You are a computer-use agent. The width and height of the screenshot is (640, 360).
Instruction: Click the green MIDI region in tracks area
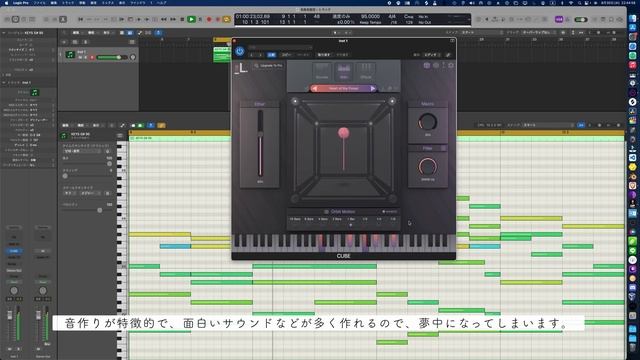(222, 55)
